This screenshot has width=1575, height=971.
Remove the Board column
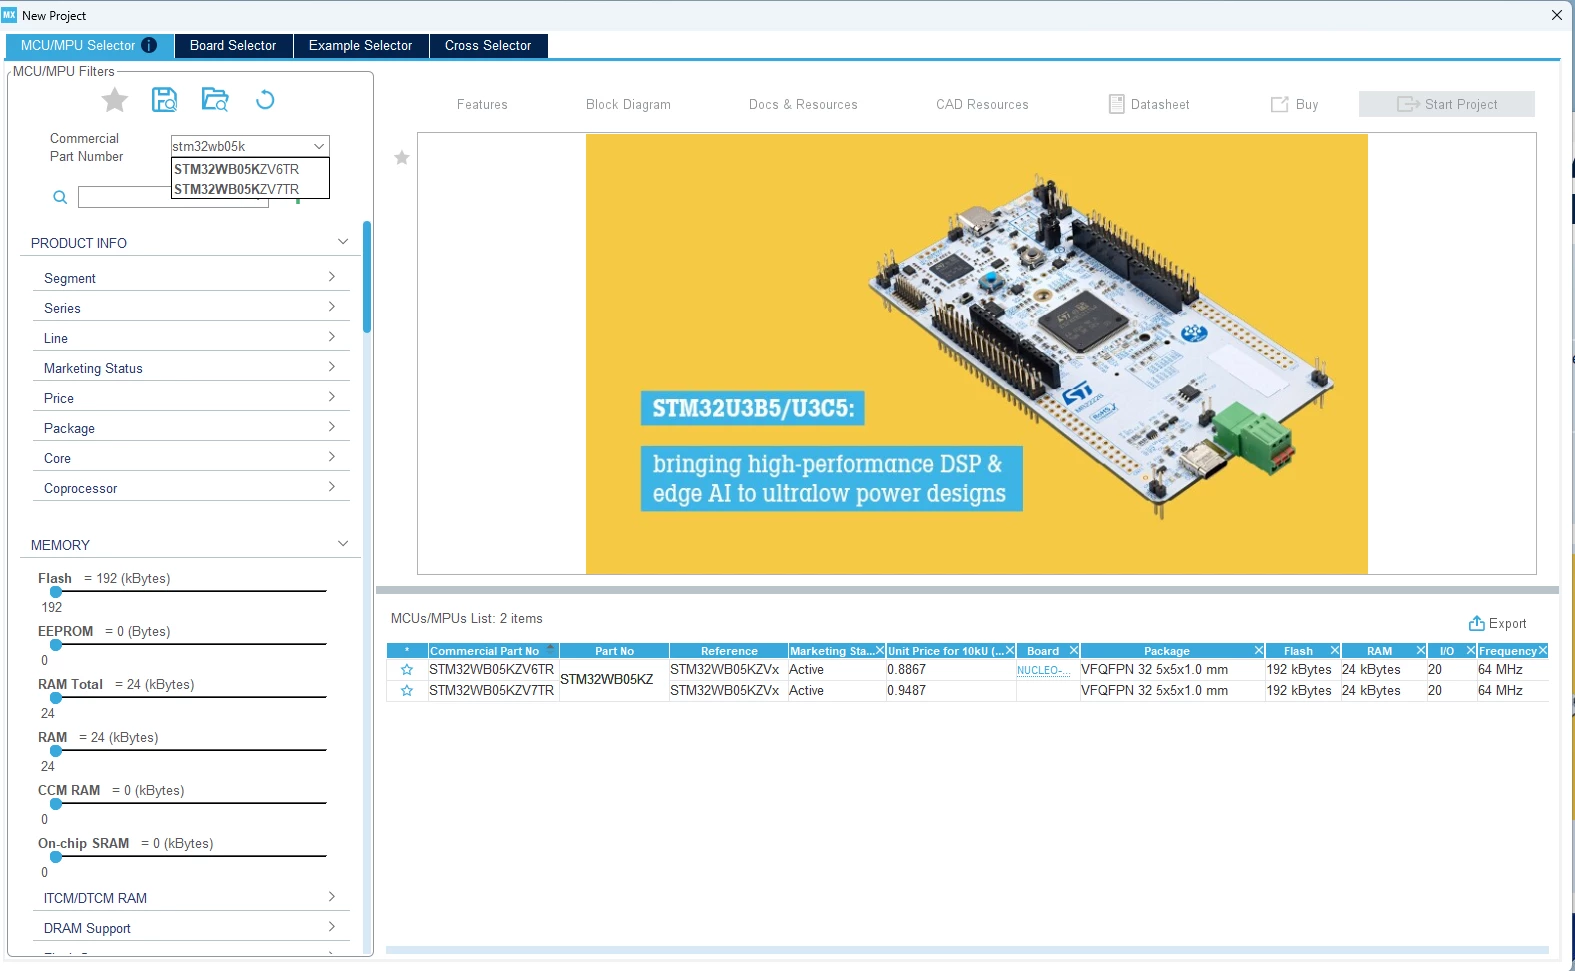[x=1074, y=650]
